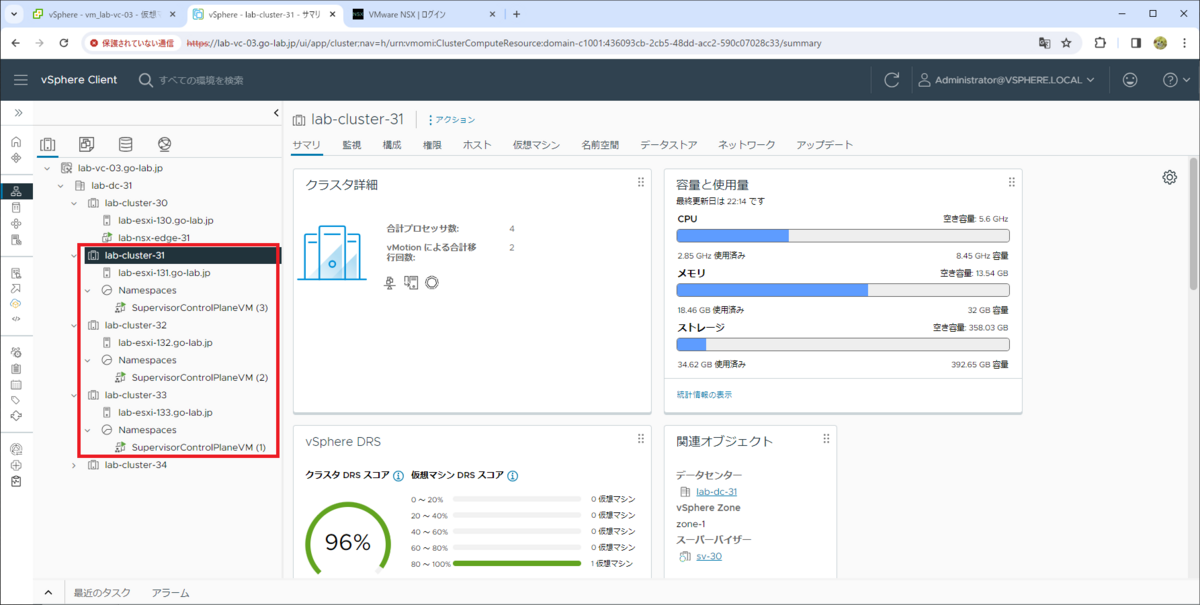Switch to Networking inventory view

pos(164,145)
